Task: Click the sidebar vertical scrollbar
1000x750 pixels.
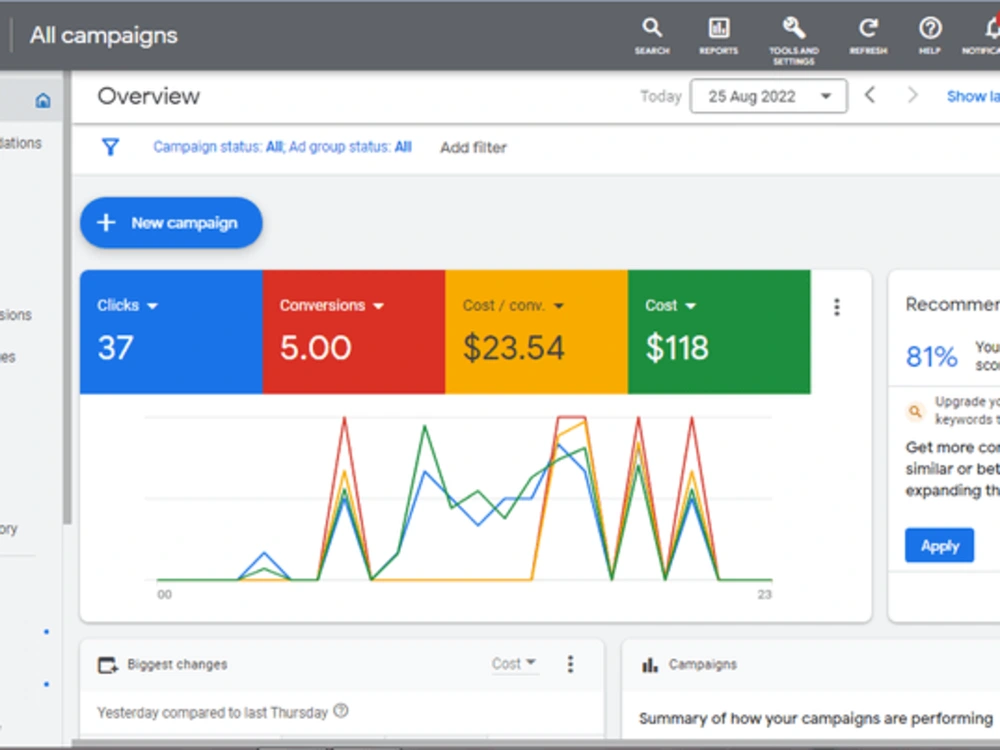Action: [x=67, y=298]
